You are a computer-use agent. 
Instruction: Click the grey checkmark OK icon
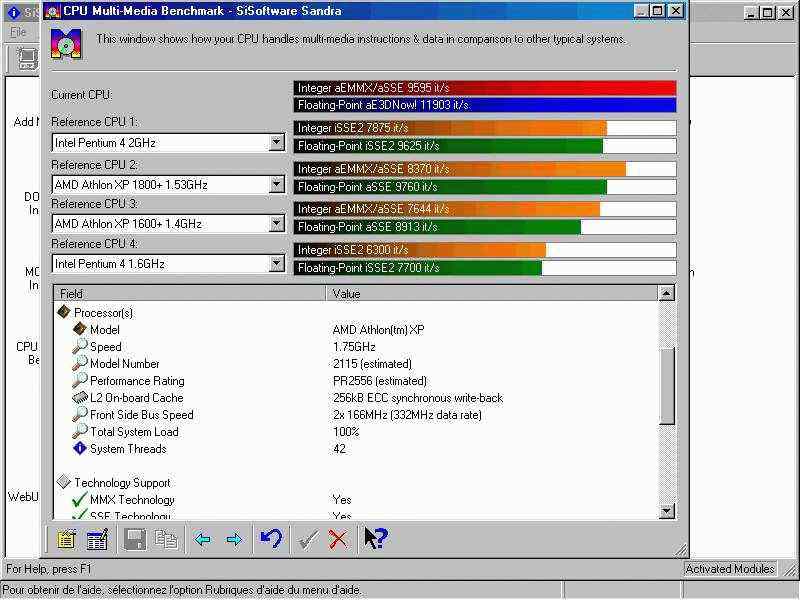(308, 539)
